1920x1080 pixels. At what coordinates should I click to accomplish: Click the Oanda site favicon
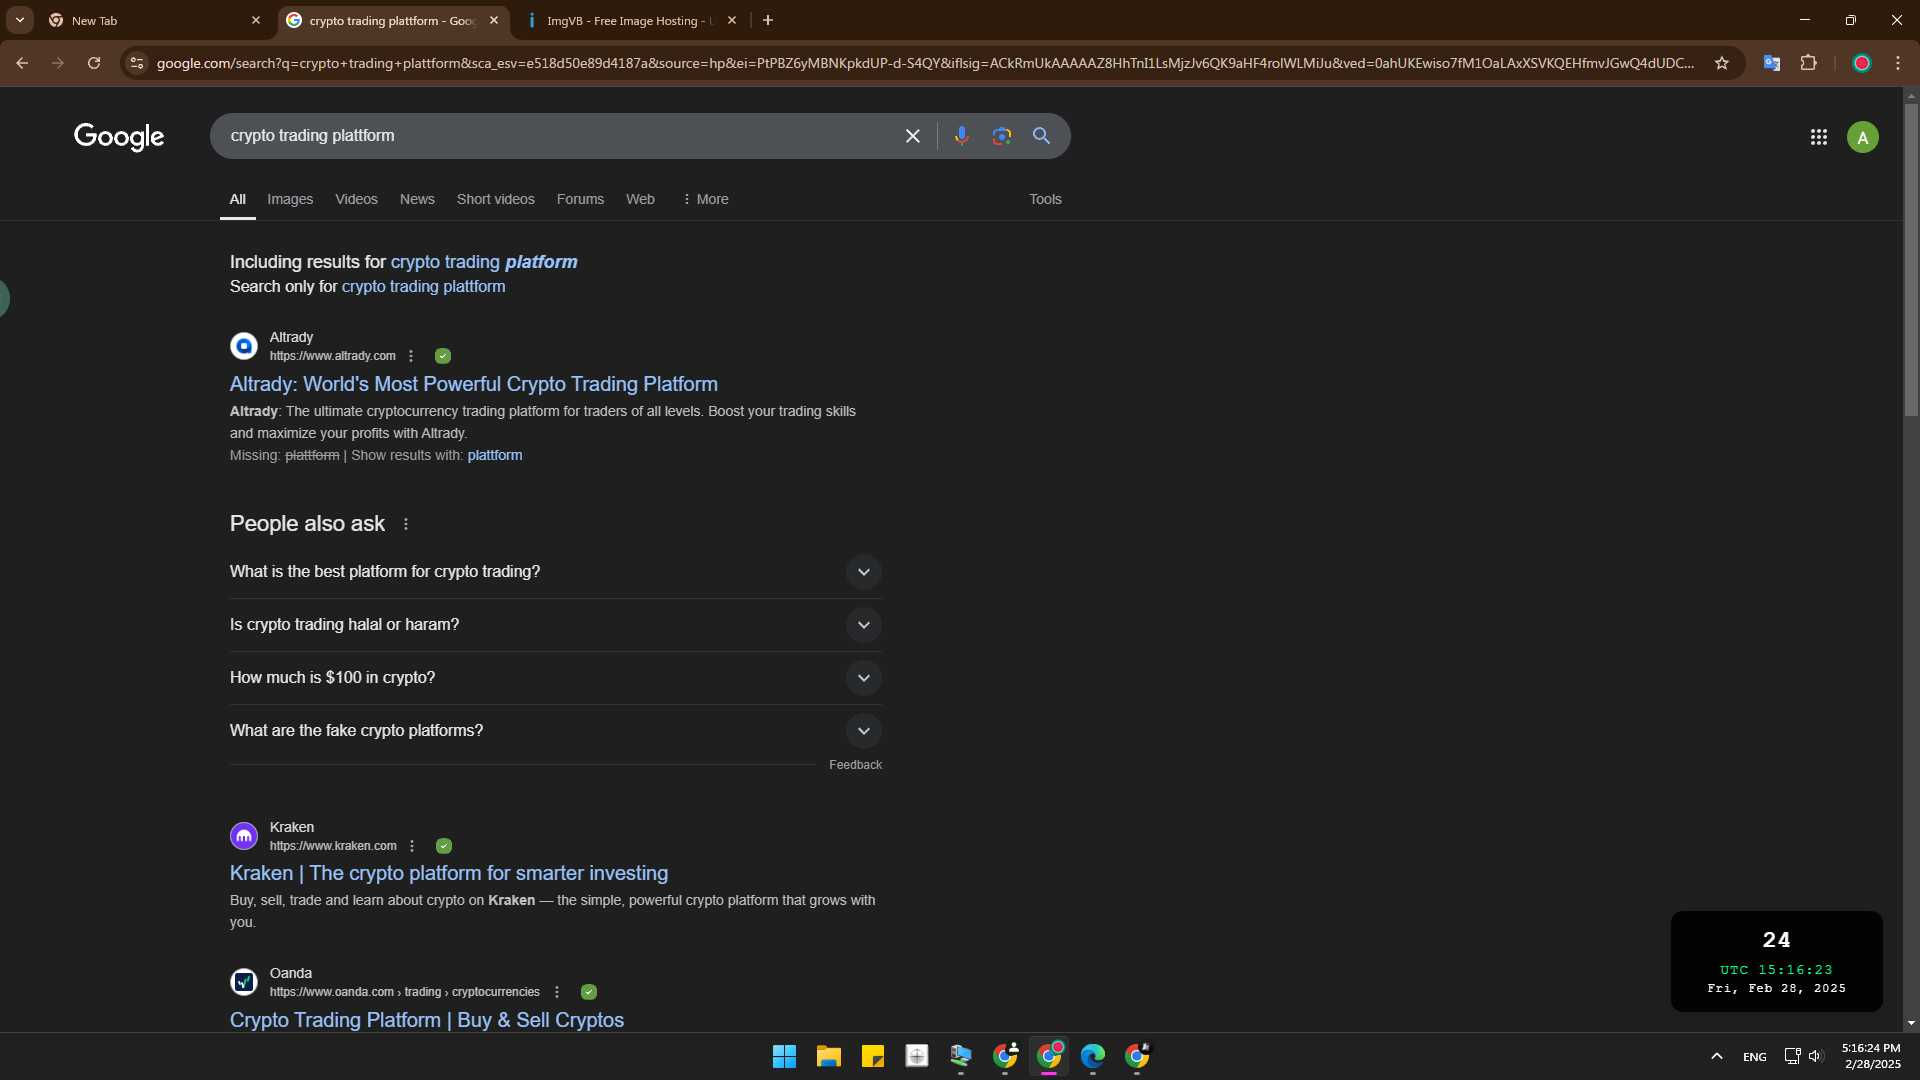tap(244, 982)
